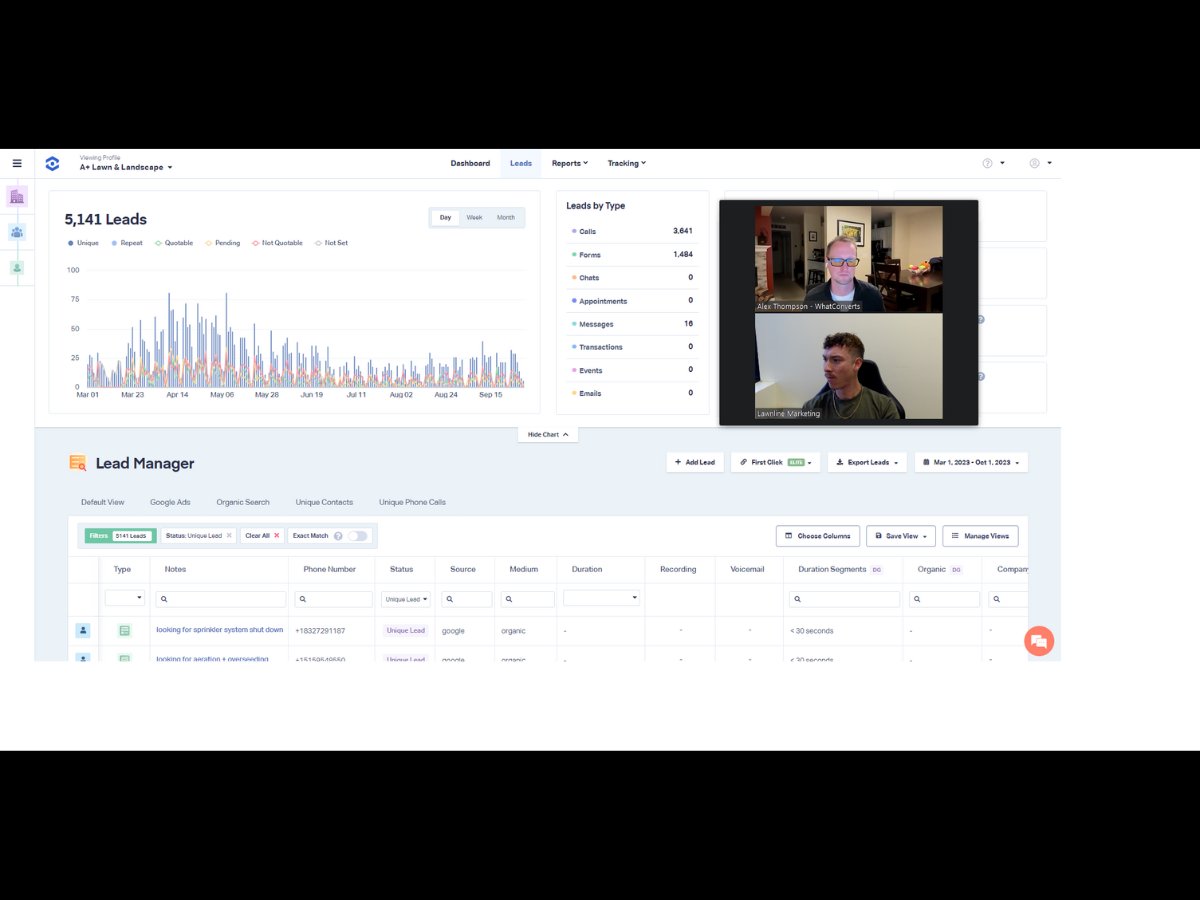Open the Reports menu
The width and height of the screenshot is (1200, 900).
(569, 163)
